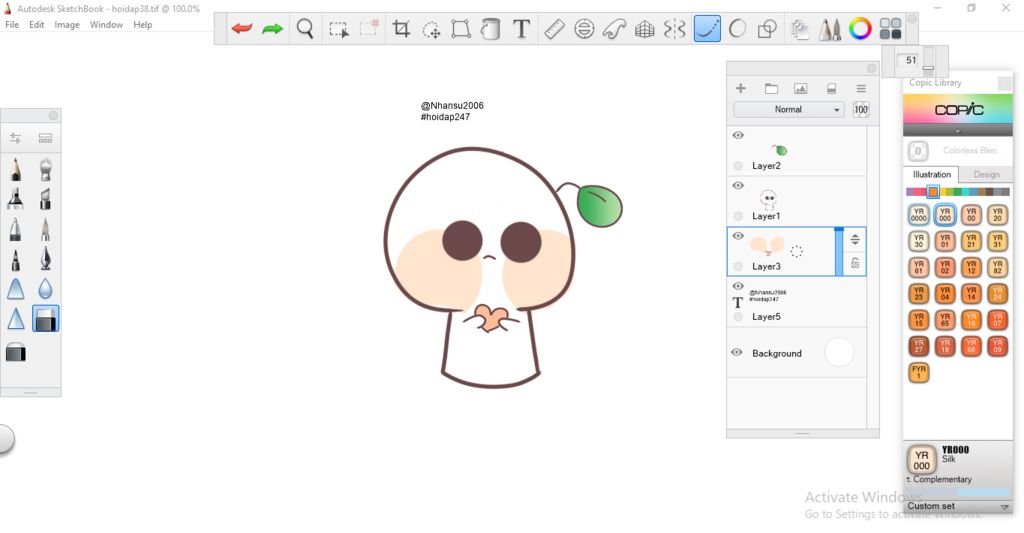Open the Window menu
Viewport: 1024px width, 533px height.
(106, 25)
